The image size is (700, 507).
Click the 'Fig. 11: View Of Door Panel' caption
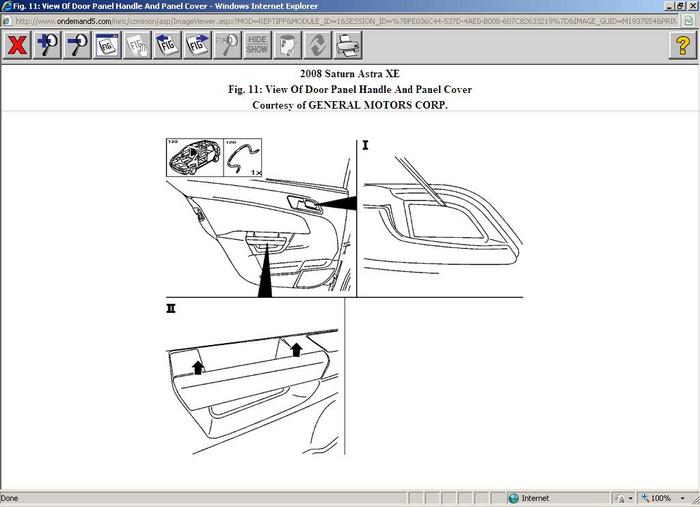click(x=350, y=89)
